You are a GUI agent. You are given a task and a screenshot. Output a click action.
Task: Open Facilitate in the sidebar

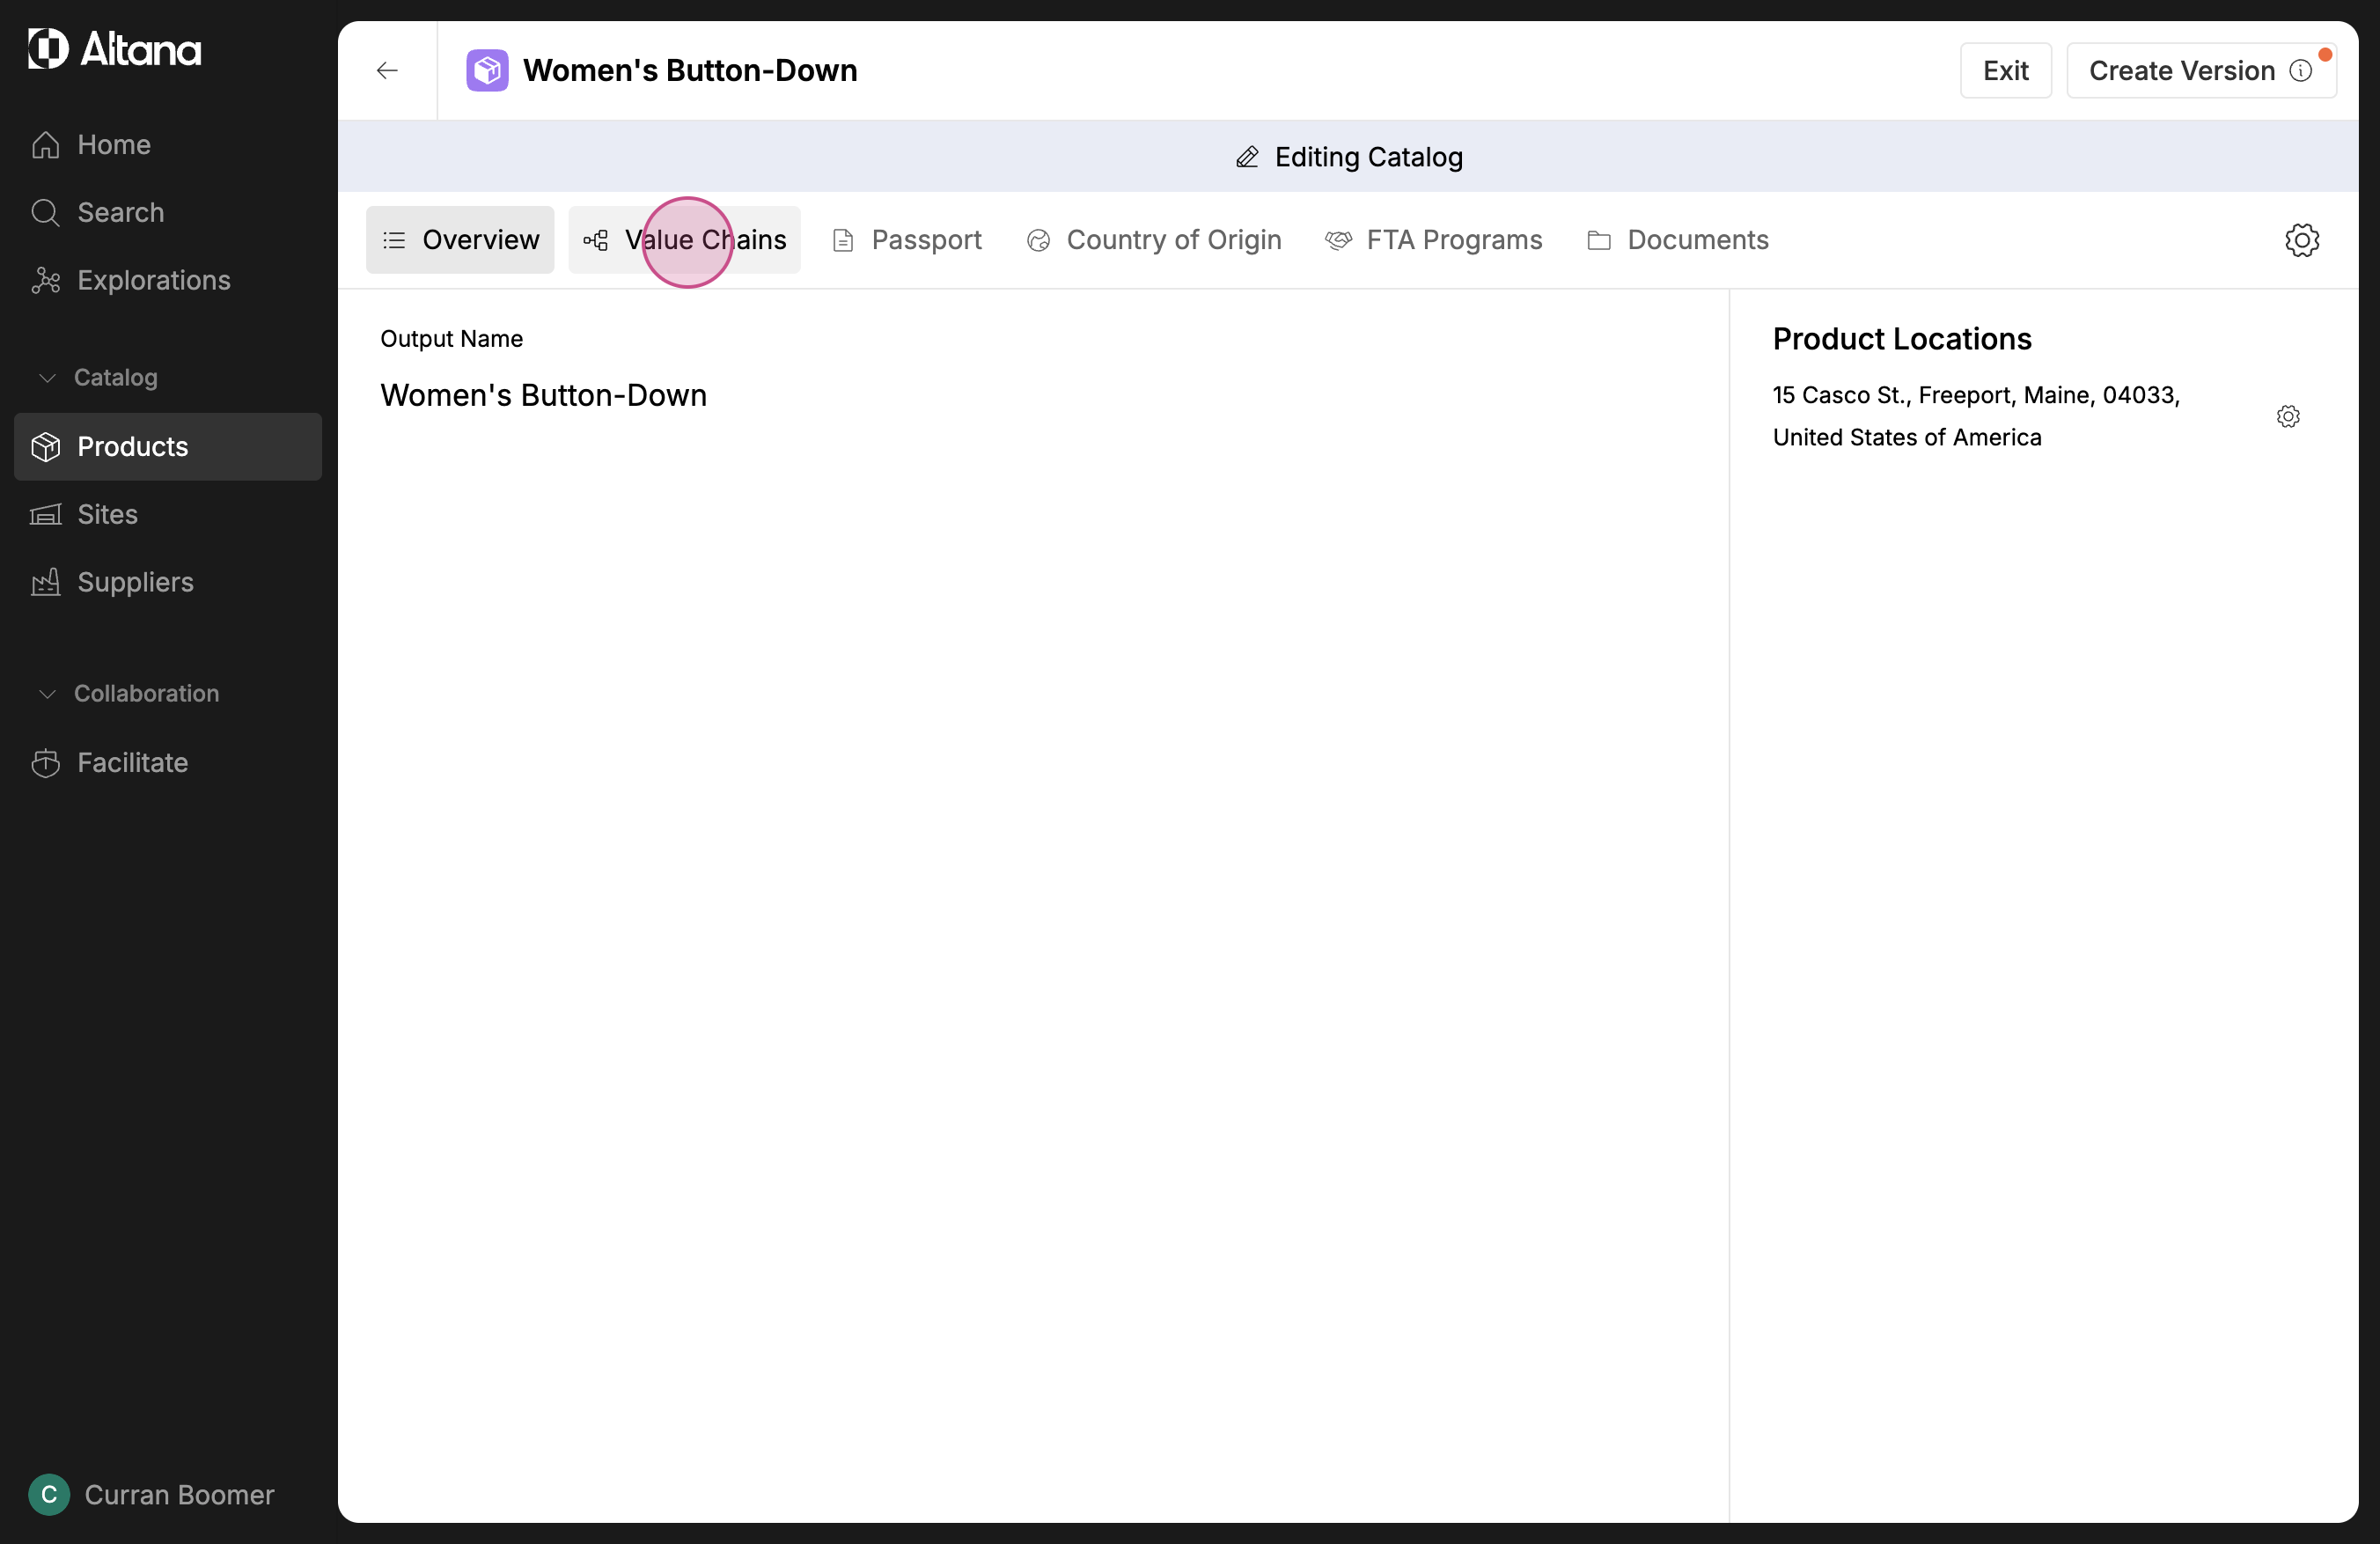132,762
